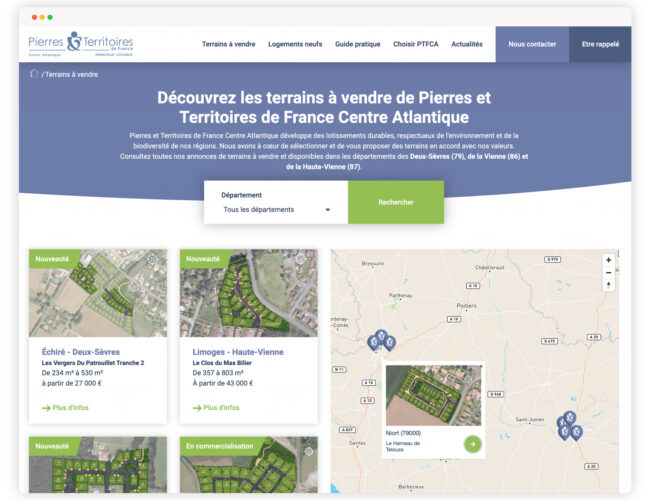Click the Pierres & Territoires logo
This screenshot has width=650, height=500.
pos(81,44)
